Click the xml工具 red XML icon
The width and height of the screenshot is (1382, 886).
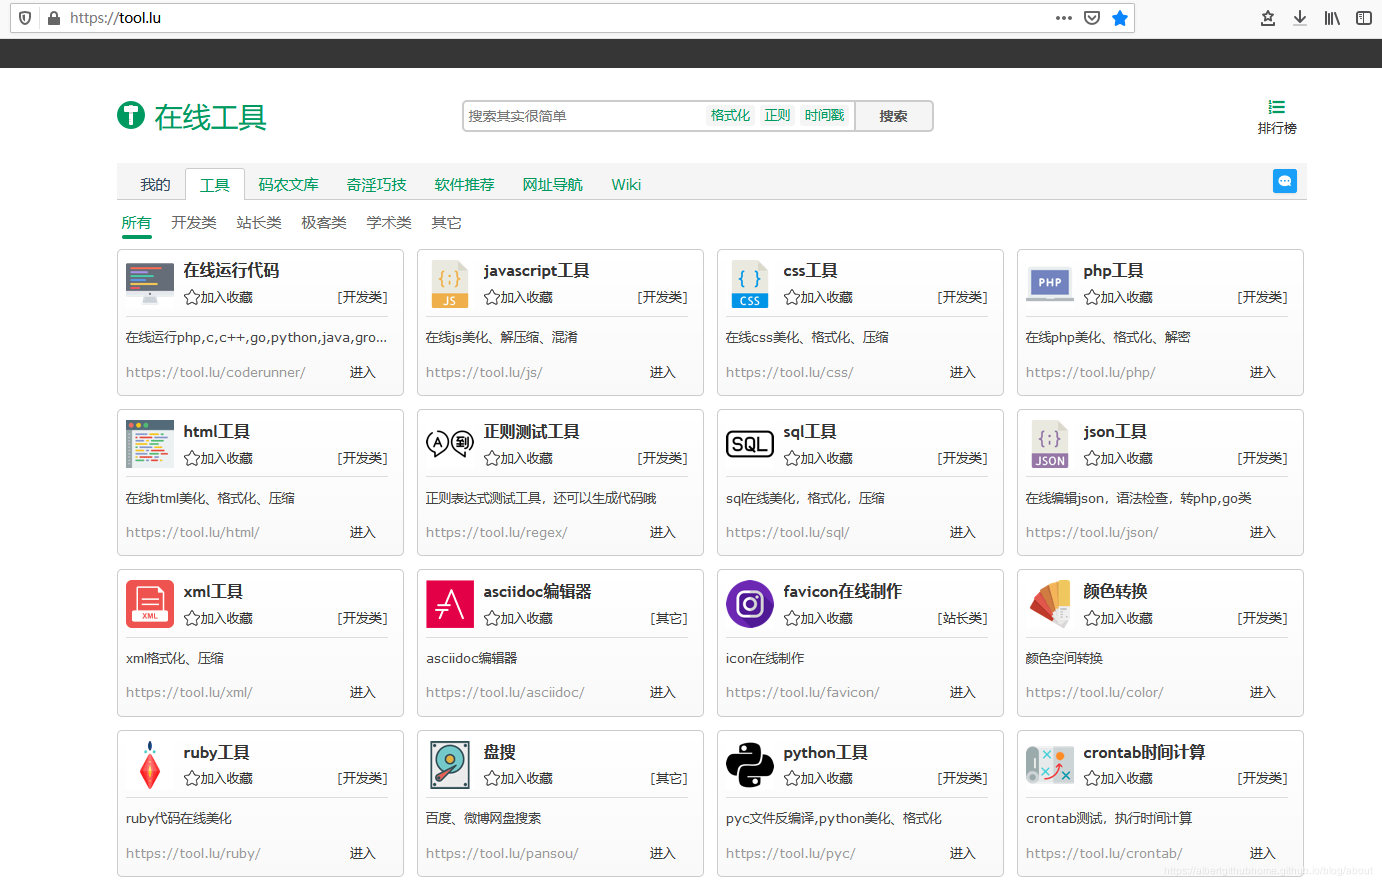click(150, 604)
